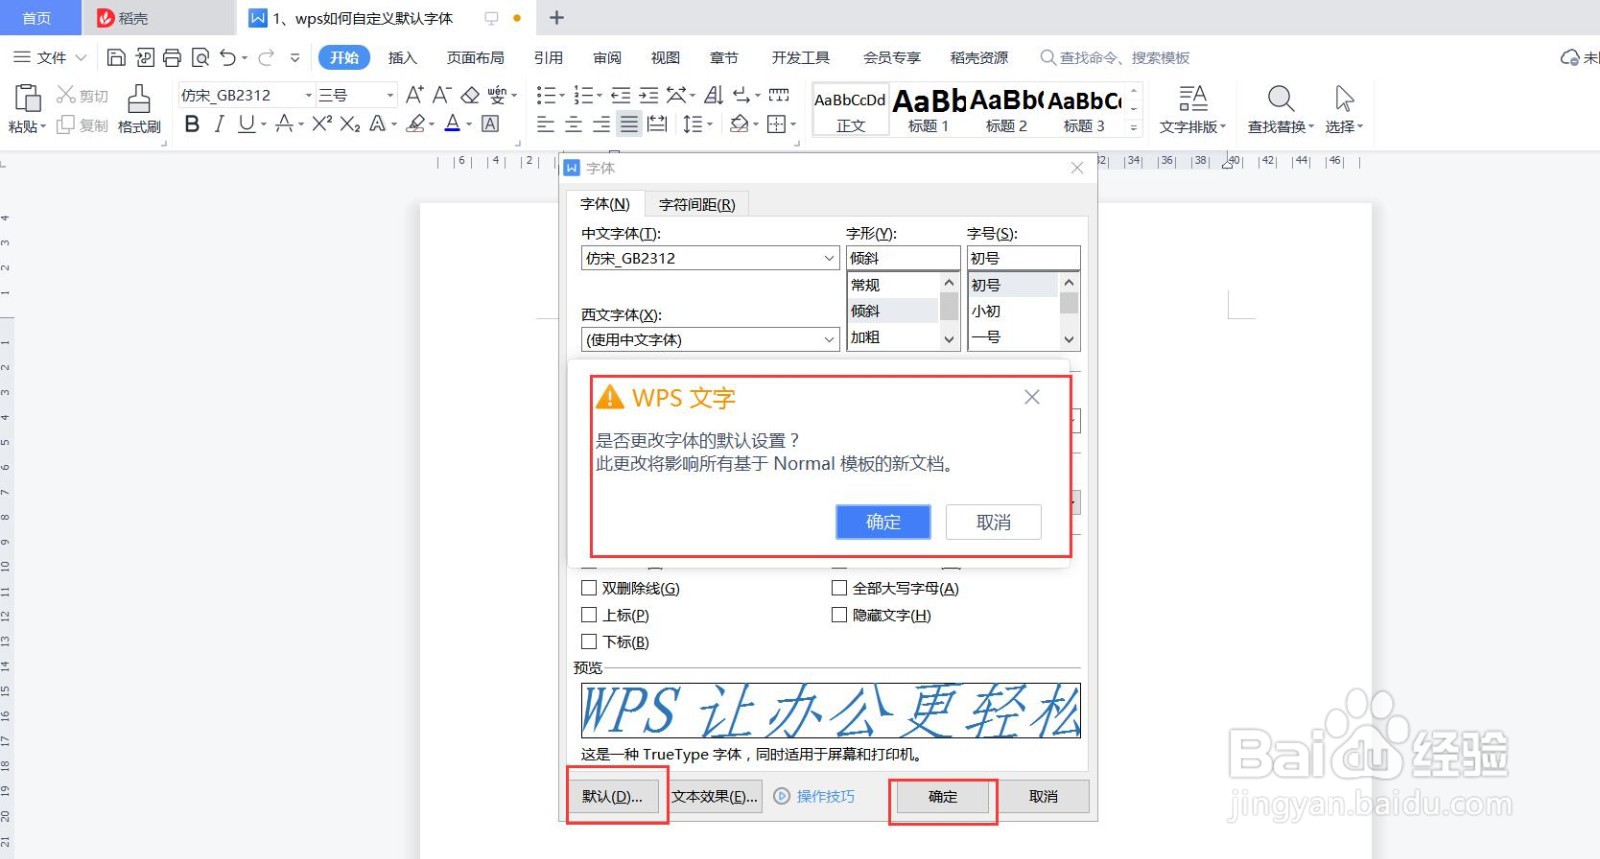
Task: Click the Text layout icon
Action: click(1193, 98)
